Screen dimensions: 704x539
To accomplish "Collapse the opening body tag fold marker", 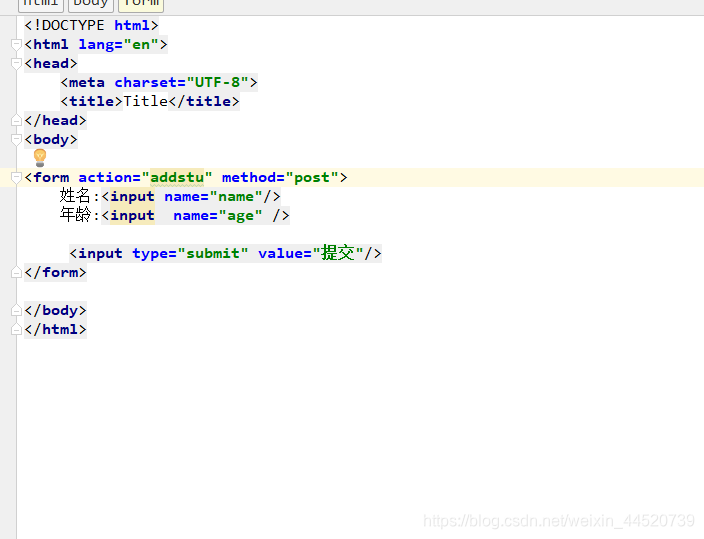I will click(x=16, y=139).
